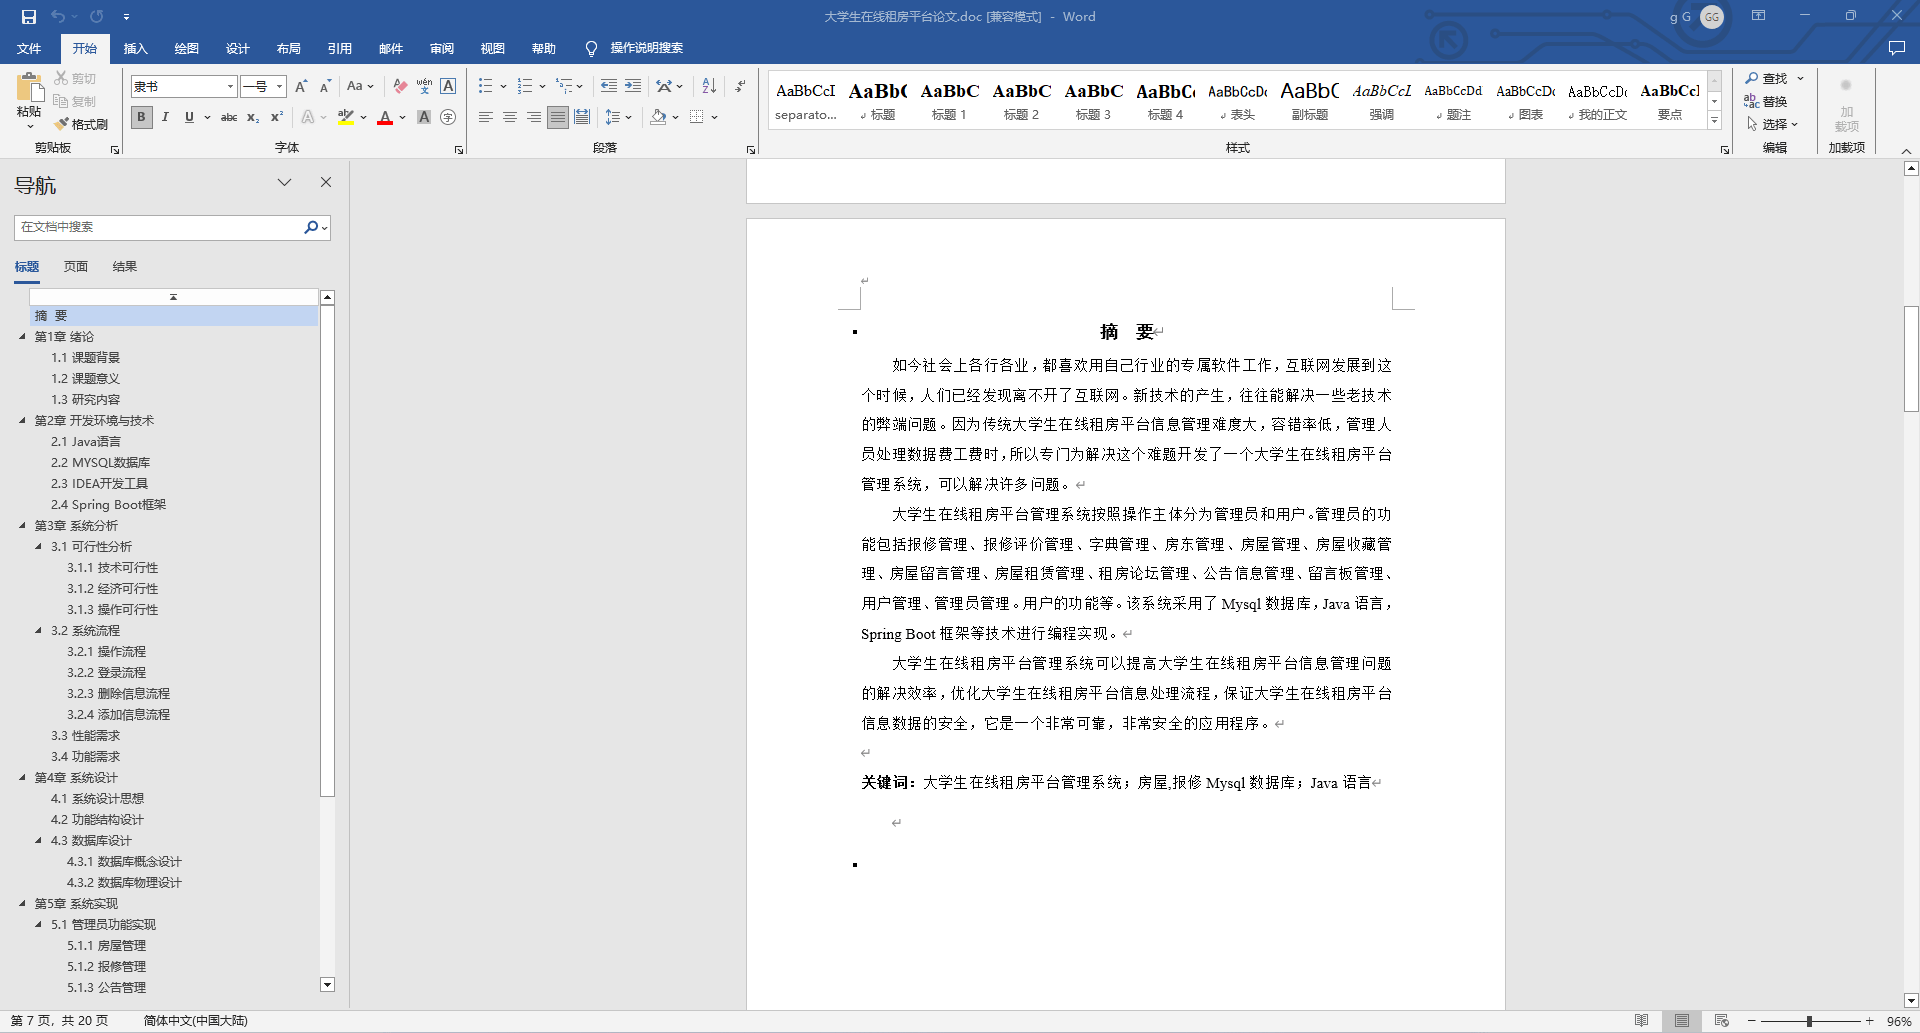Toggle Italic formatting
Image resolution: width=1920 pixels, height=1033 pixels.
(165, 117)
